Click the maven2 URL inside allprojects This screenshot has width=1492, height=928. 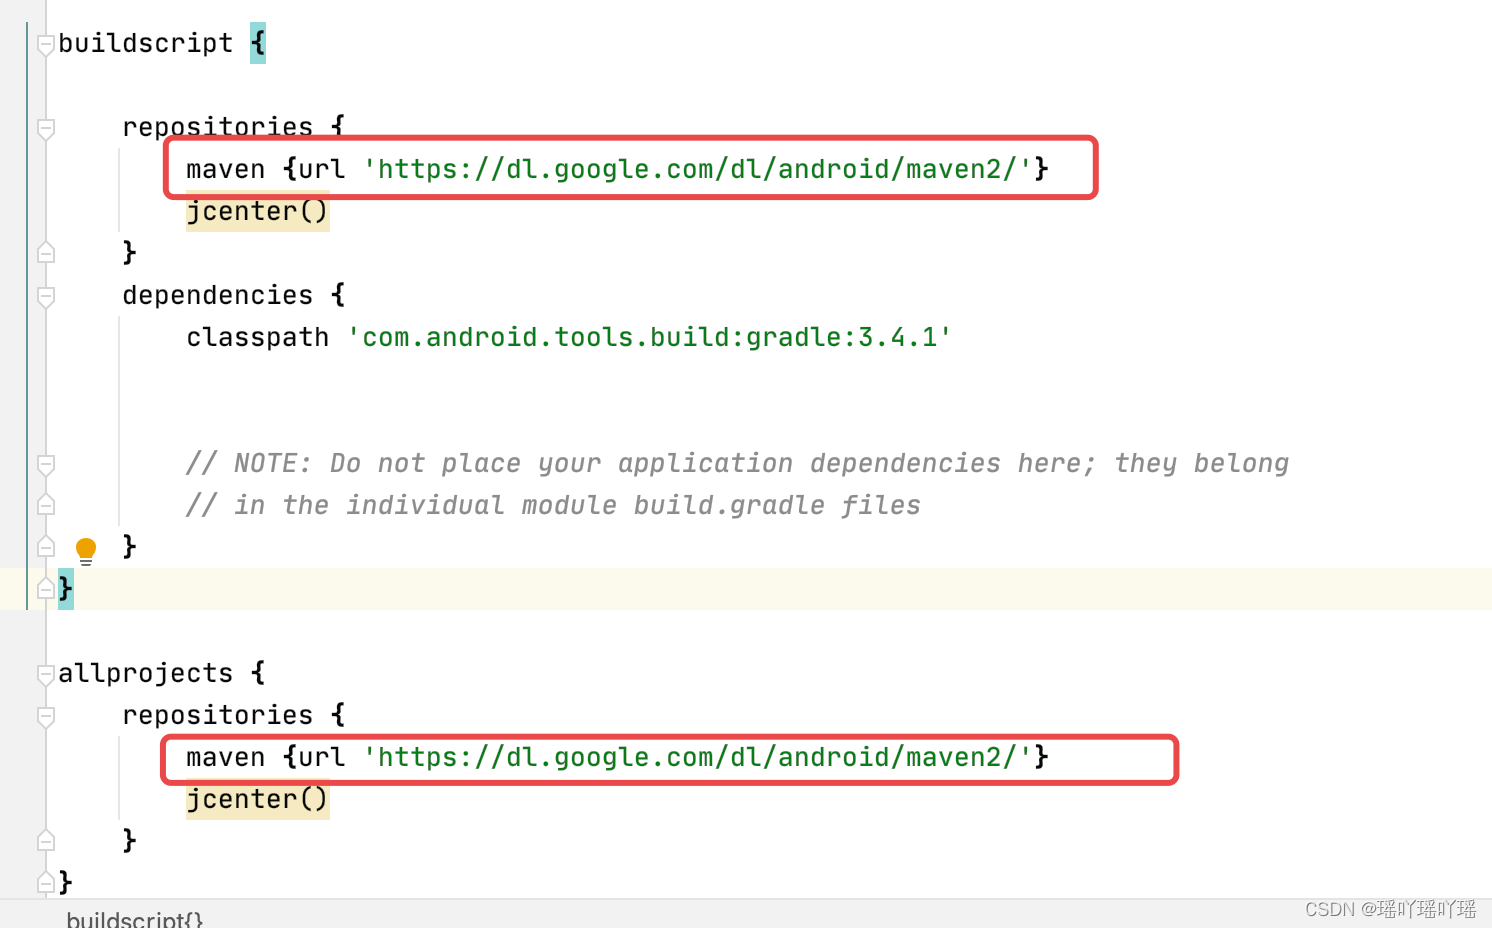pos(700,757)
